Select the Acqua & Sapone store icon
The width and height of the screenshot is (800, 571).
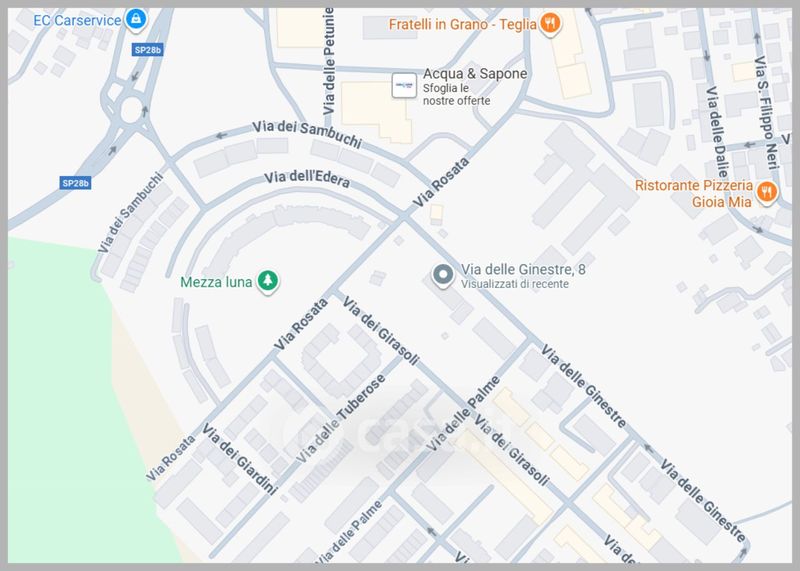coord(404,85)
